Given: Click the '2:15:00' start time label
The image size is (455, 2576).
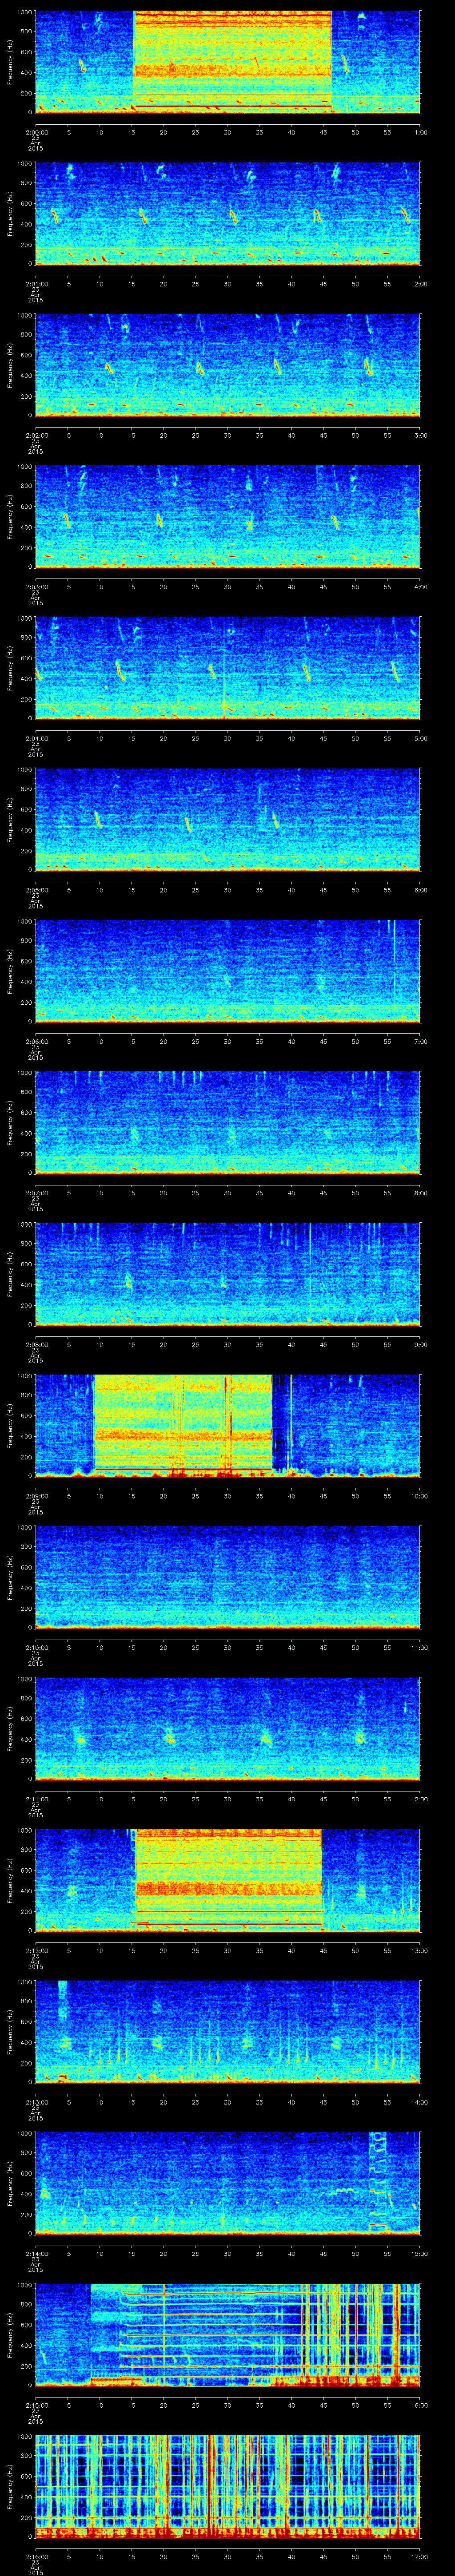Looking at the screenshot, I should (36, 2404).
